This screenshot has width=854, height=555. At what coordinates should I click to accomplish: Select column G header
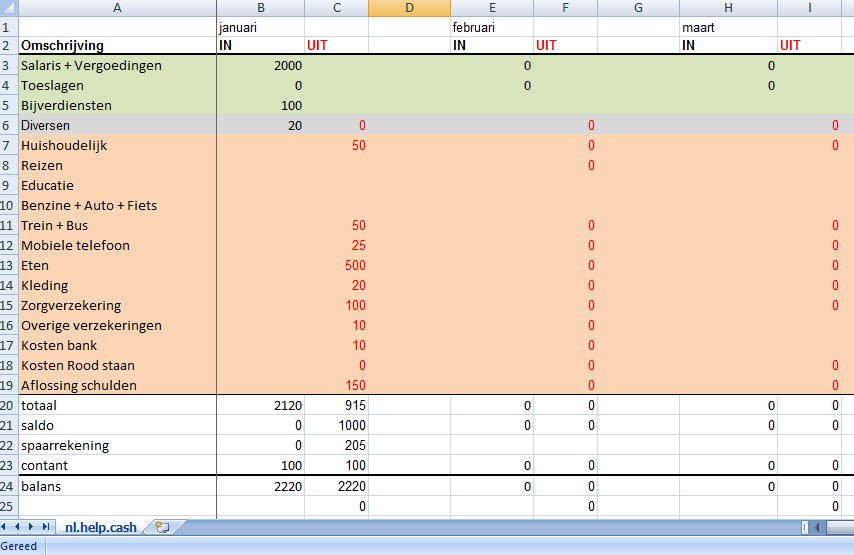[x=638, y=8]
